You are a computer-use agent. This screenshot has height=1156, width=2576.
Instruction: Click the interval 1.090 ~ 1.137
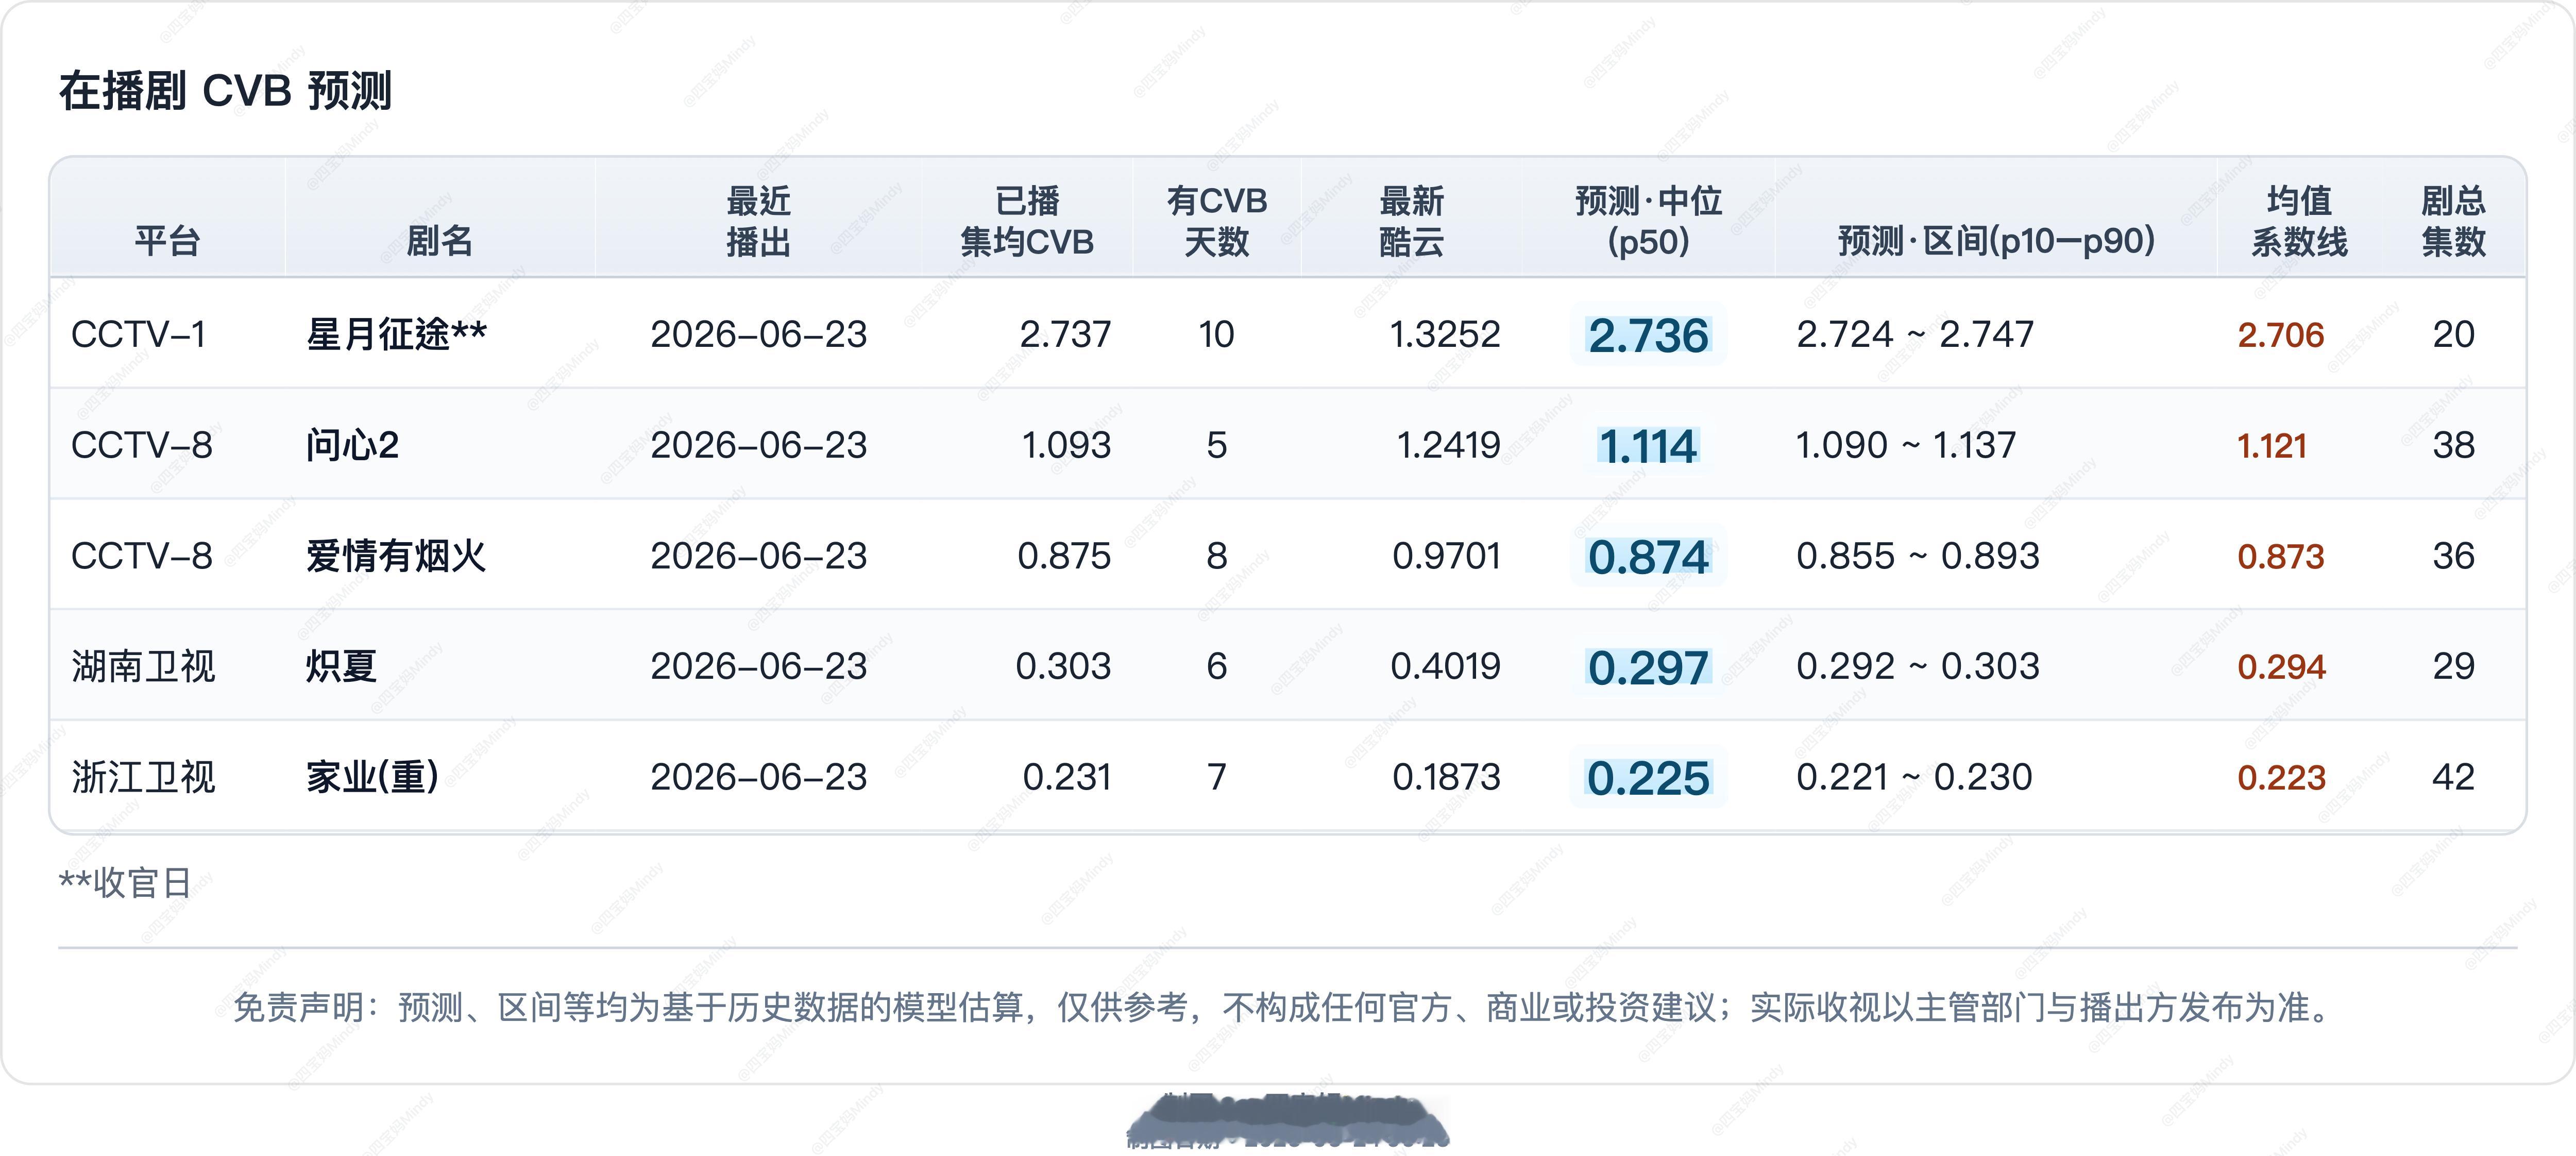click(1906, 445)
